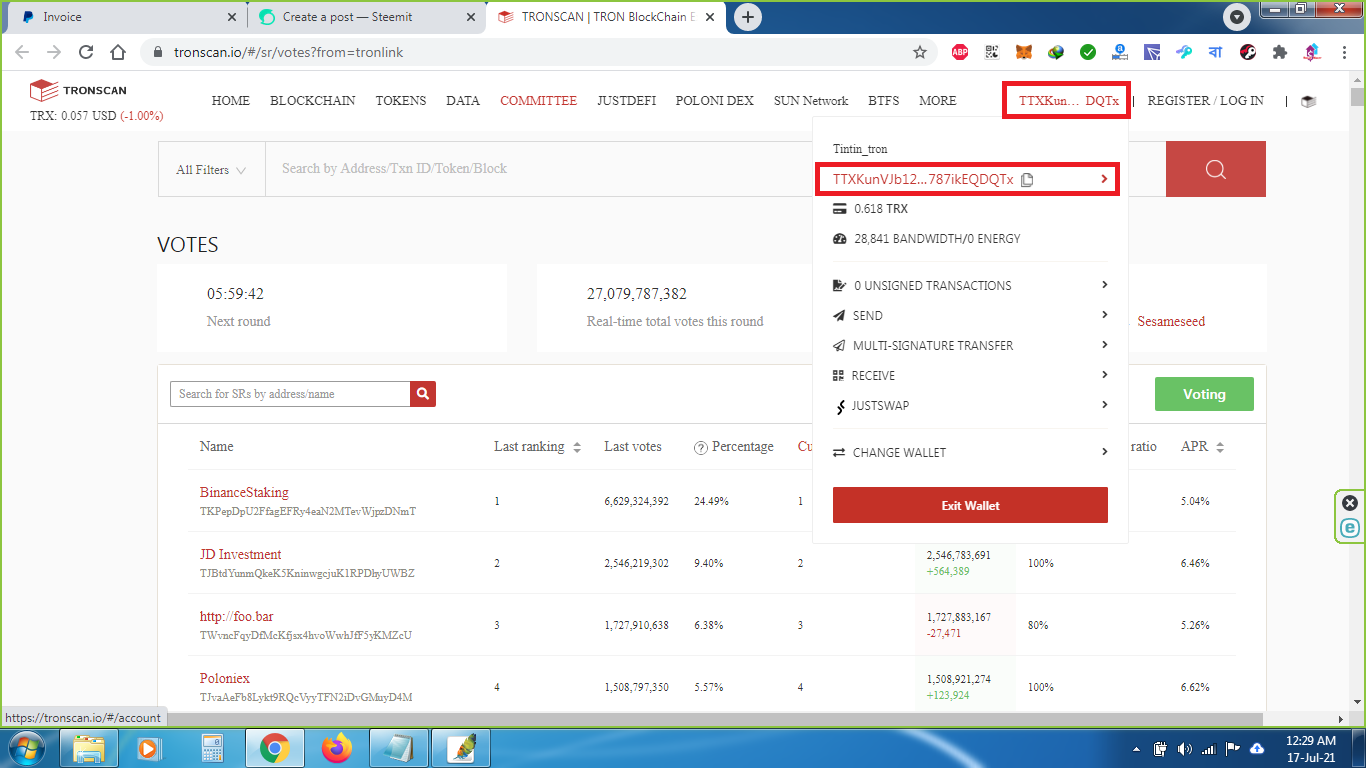Bookmark this page with the star icon
The width and height of the screenshot is (1366, 768).
tap(920, 52)
